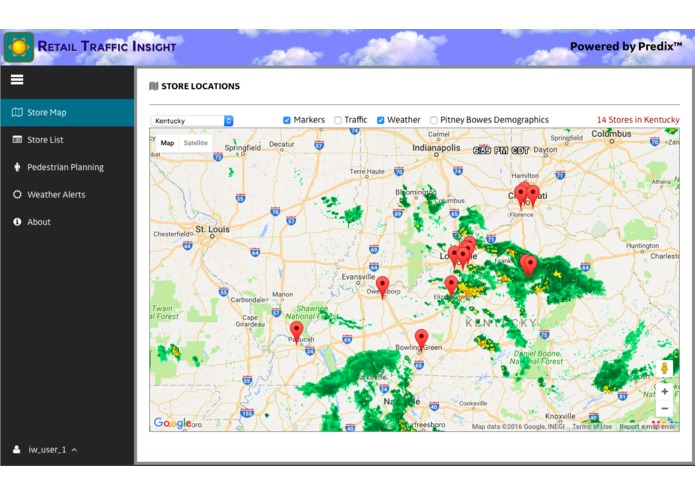This screenshot has height=494, width=695.
Task: Click the iw_user_1 user avatar icon
Action: [x=16, y=450]
